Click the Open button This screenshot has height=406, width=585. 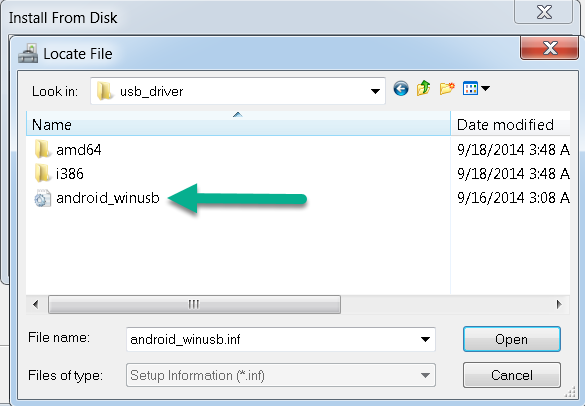tap(512, 339)
